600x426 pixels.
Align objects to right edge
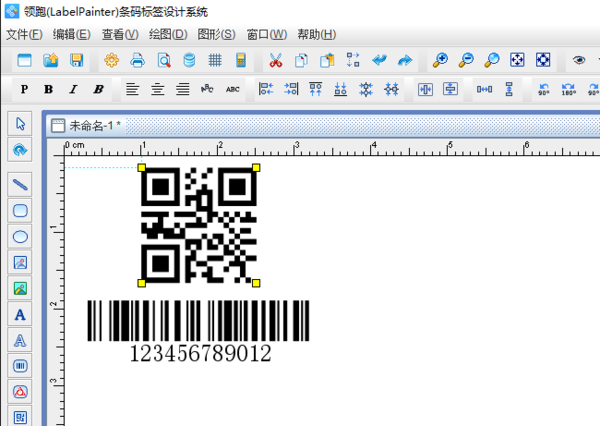pos(291,89)
